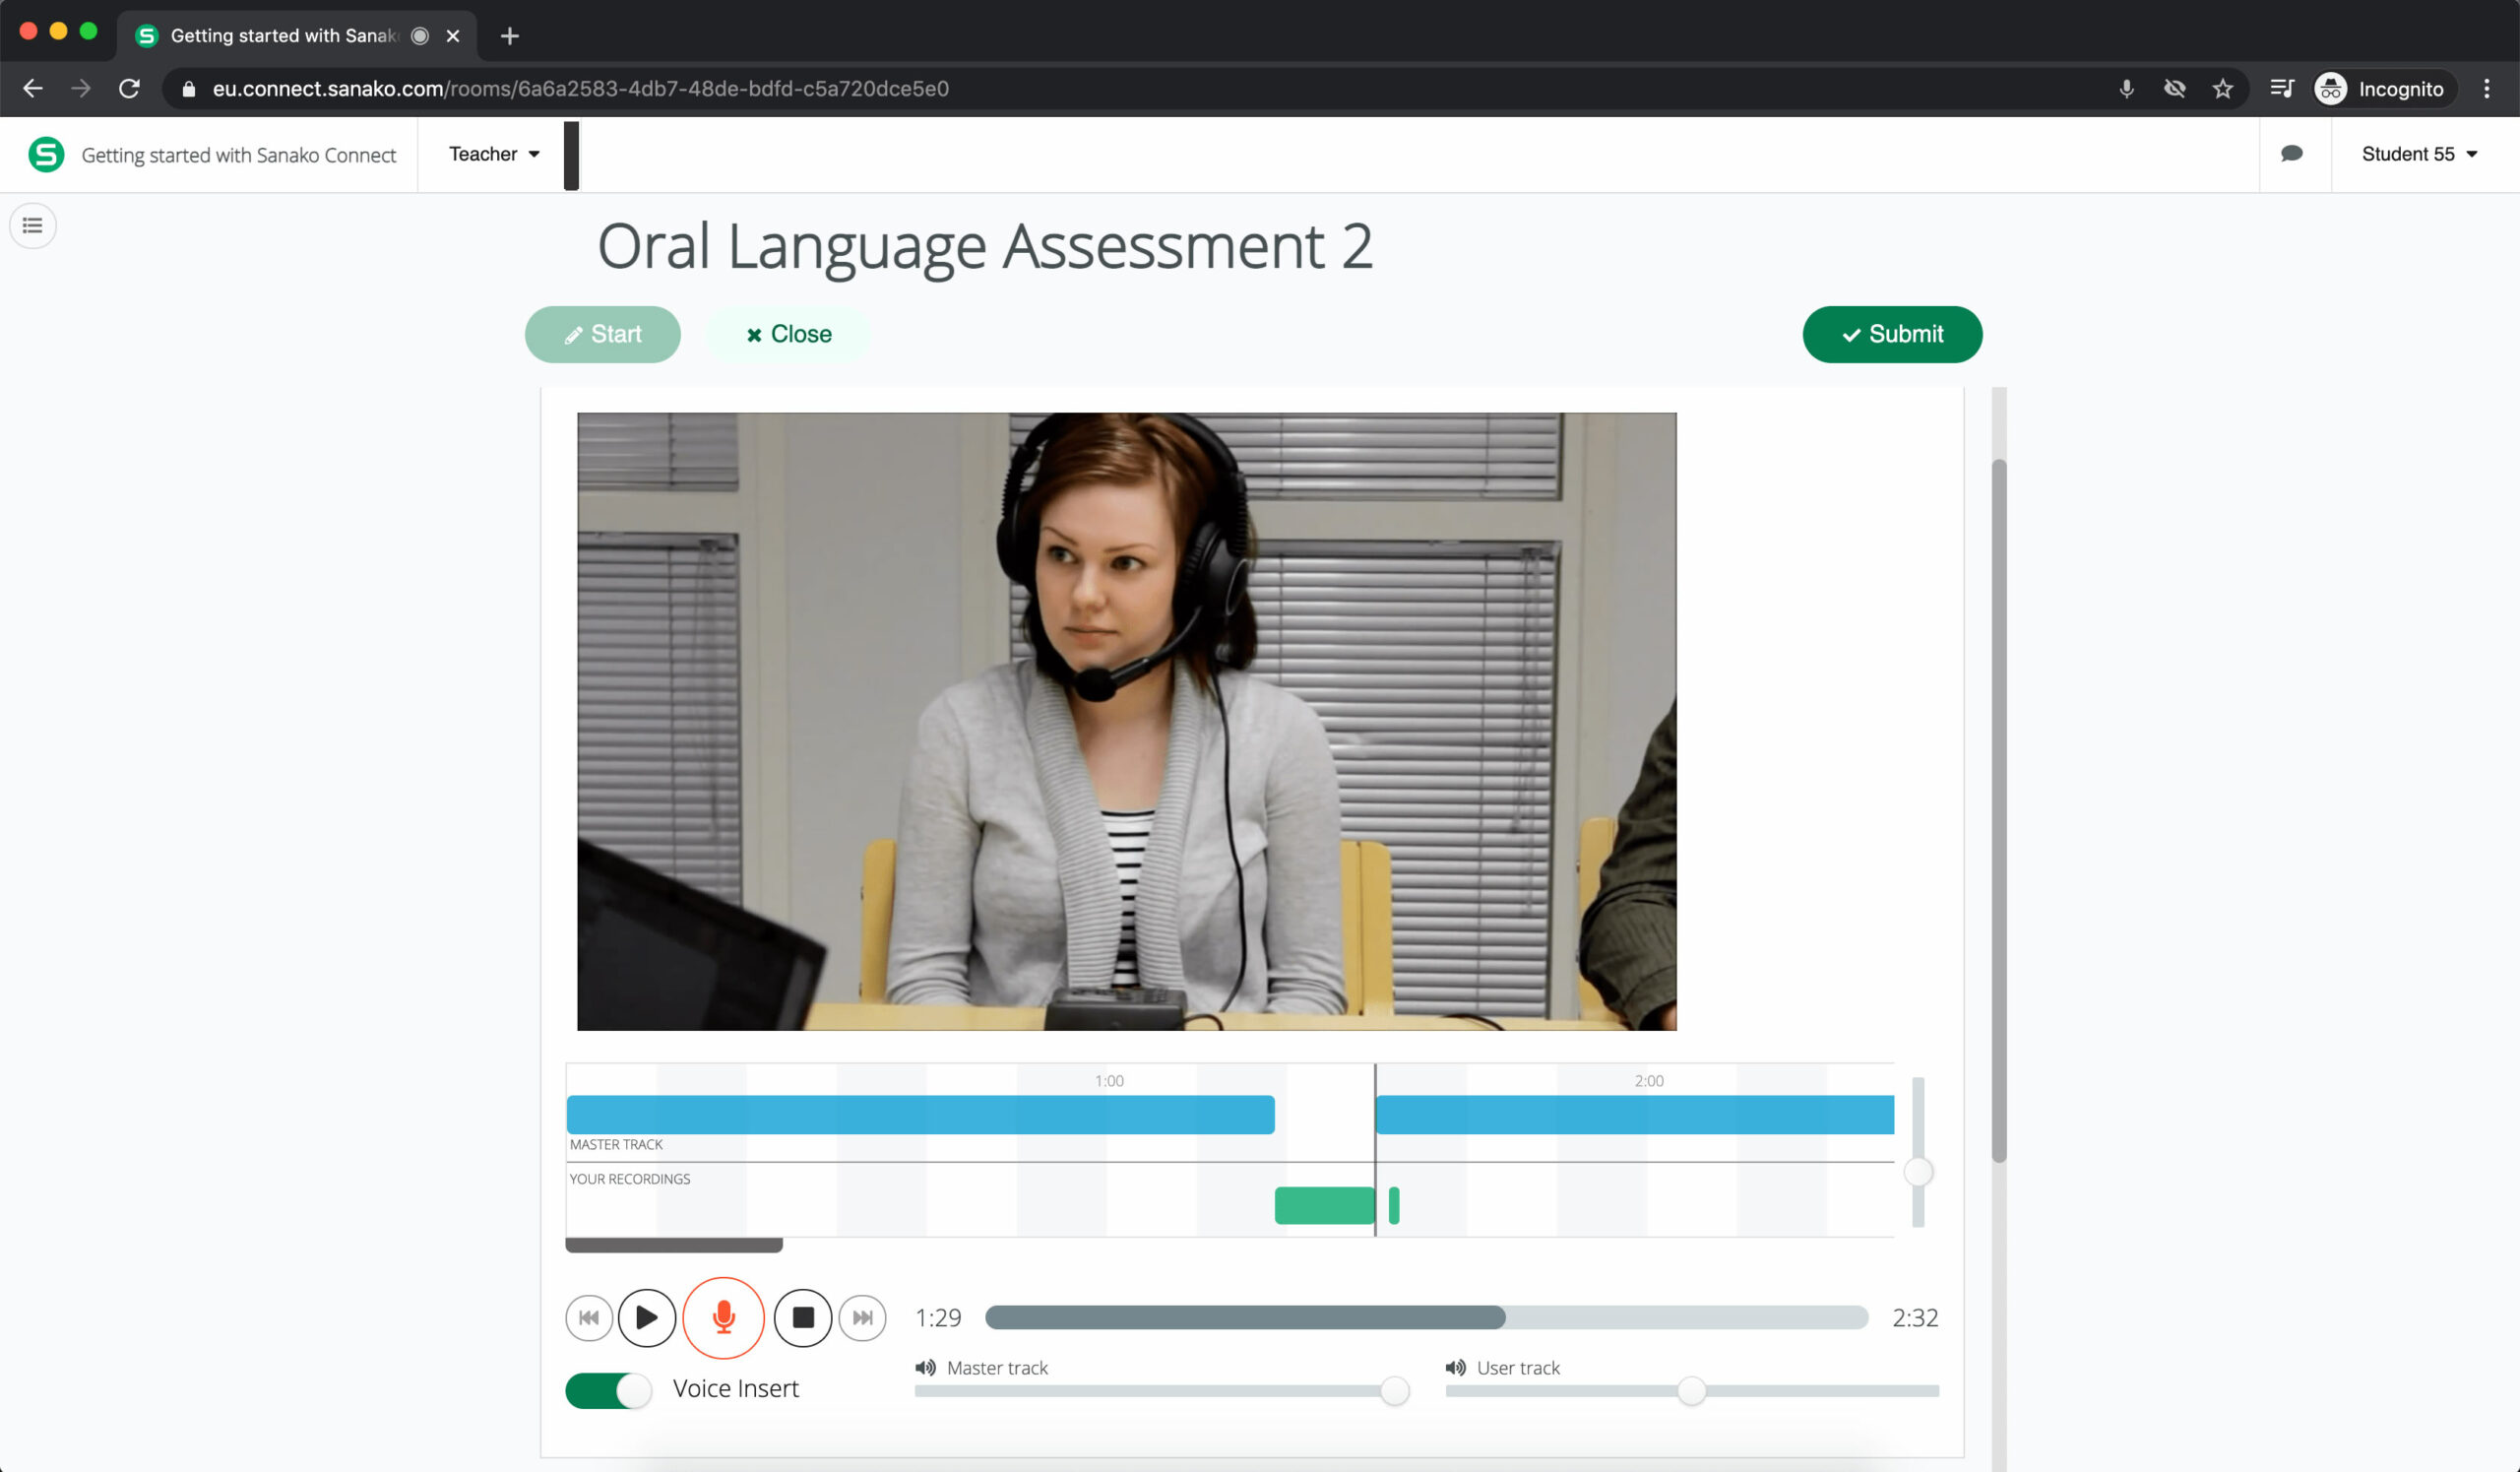This screenshot has width=2520, height=1472.
Task: Click the User track volume slider handle
Action: (1691, 1390)
